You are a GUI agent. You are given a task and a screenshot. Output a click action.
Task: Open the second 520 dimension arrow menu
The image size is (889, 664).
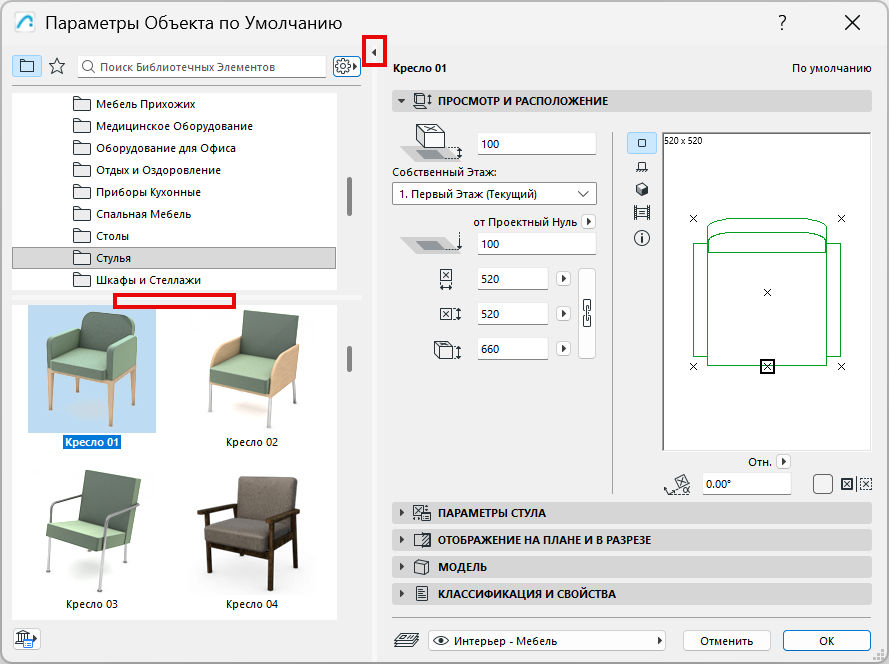[563, 314]
